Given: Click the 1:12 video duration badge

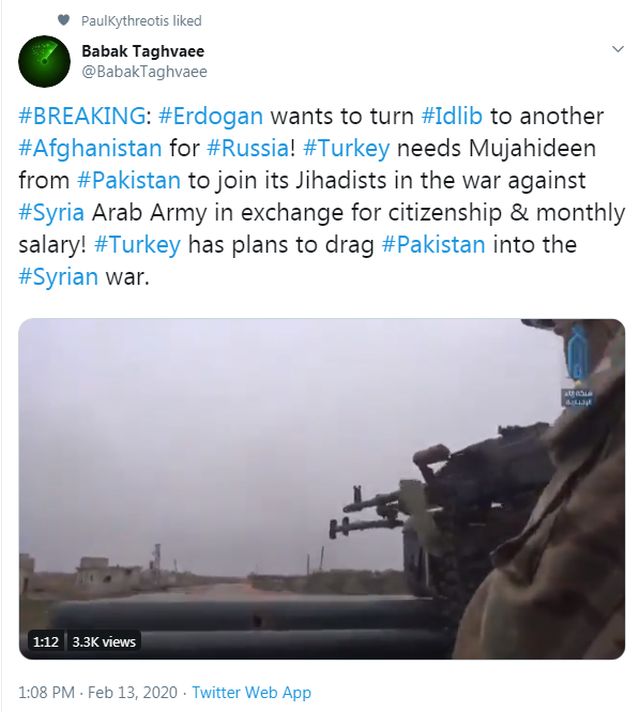Looking at the screenshot, I should [46, 642].
